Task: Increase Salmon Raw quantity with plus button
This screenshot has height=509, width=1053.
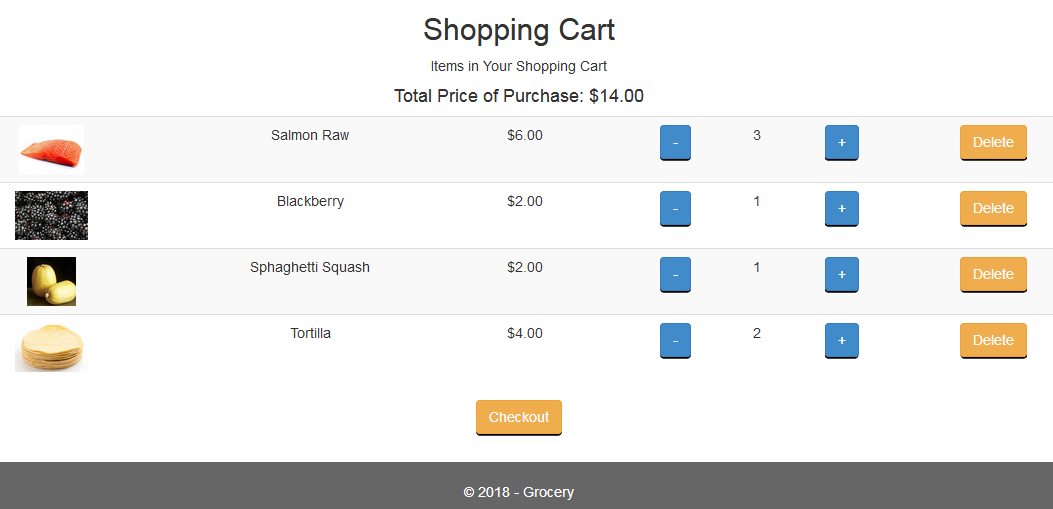Action: point(841,143)
